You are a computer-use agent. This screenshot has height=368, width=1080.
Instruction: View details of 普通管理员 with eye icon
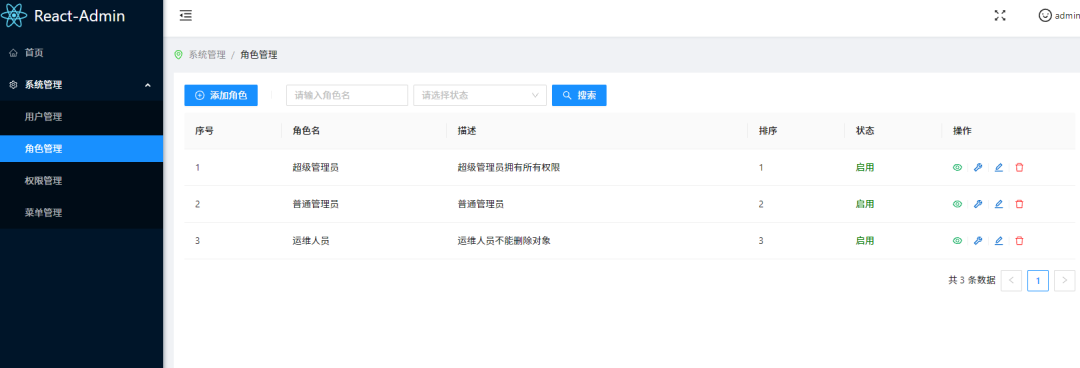(957, 204)
